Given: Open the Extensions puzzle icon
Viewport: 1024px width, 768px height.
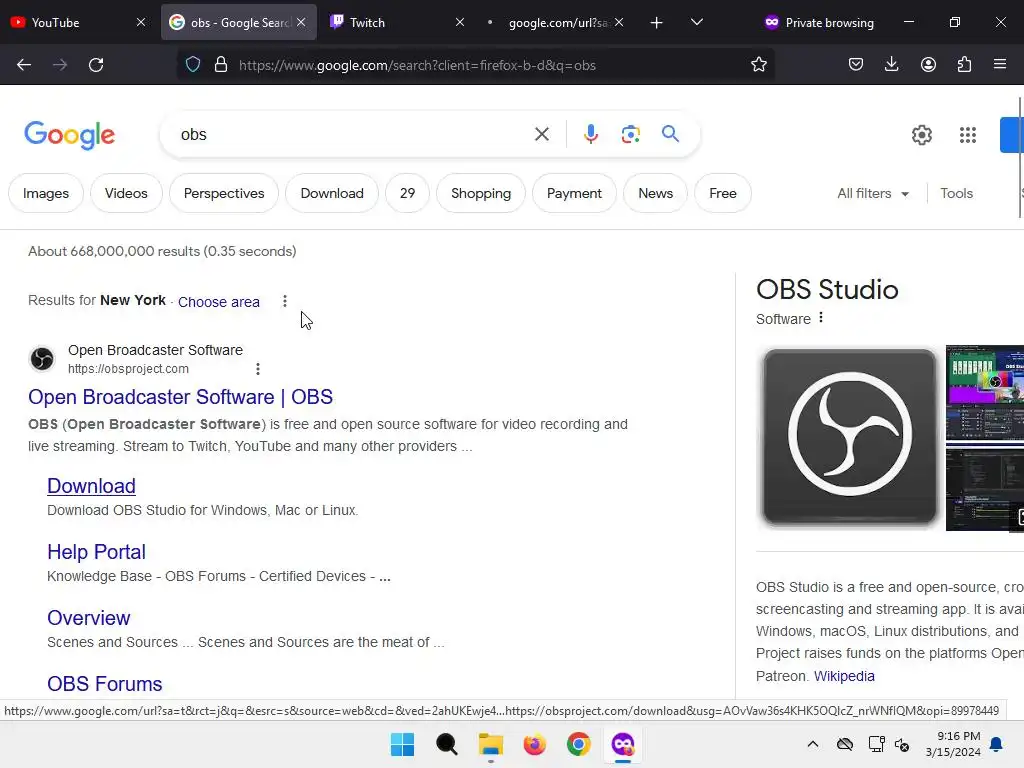Looking at the screenshot, I should click(x=964, y=65).
